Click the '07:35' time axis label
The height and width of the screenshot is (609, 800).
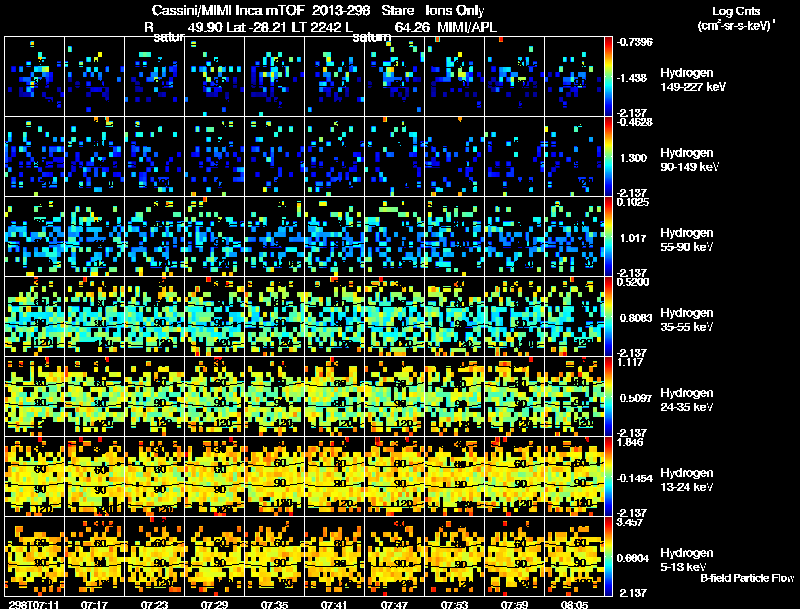tap(274, 605)
